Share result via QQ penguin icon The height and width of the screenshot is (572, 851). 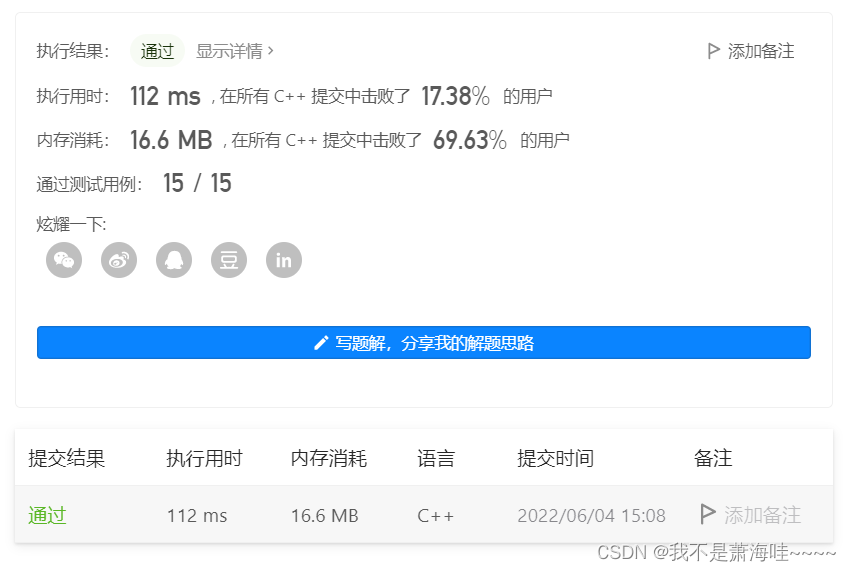pyautogui.click(x=174, y=260)
